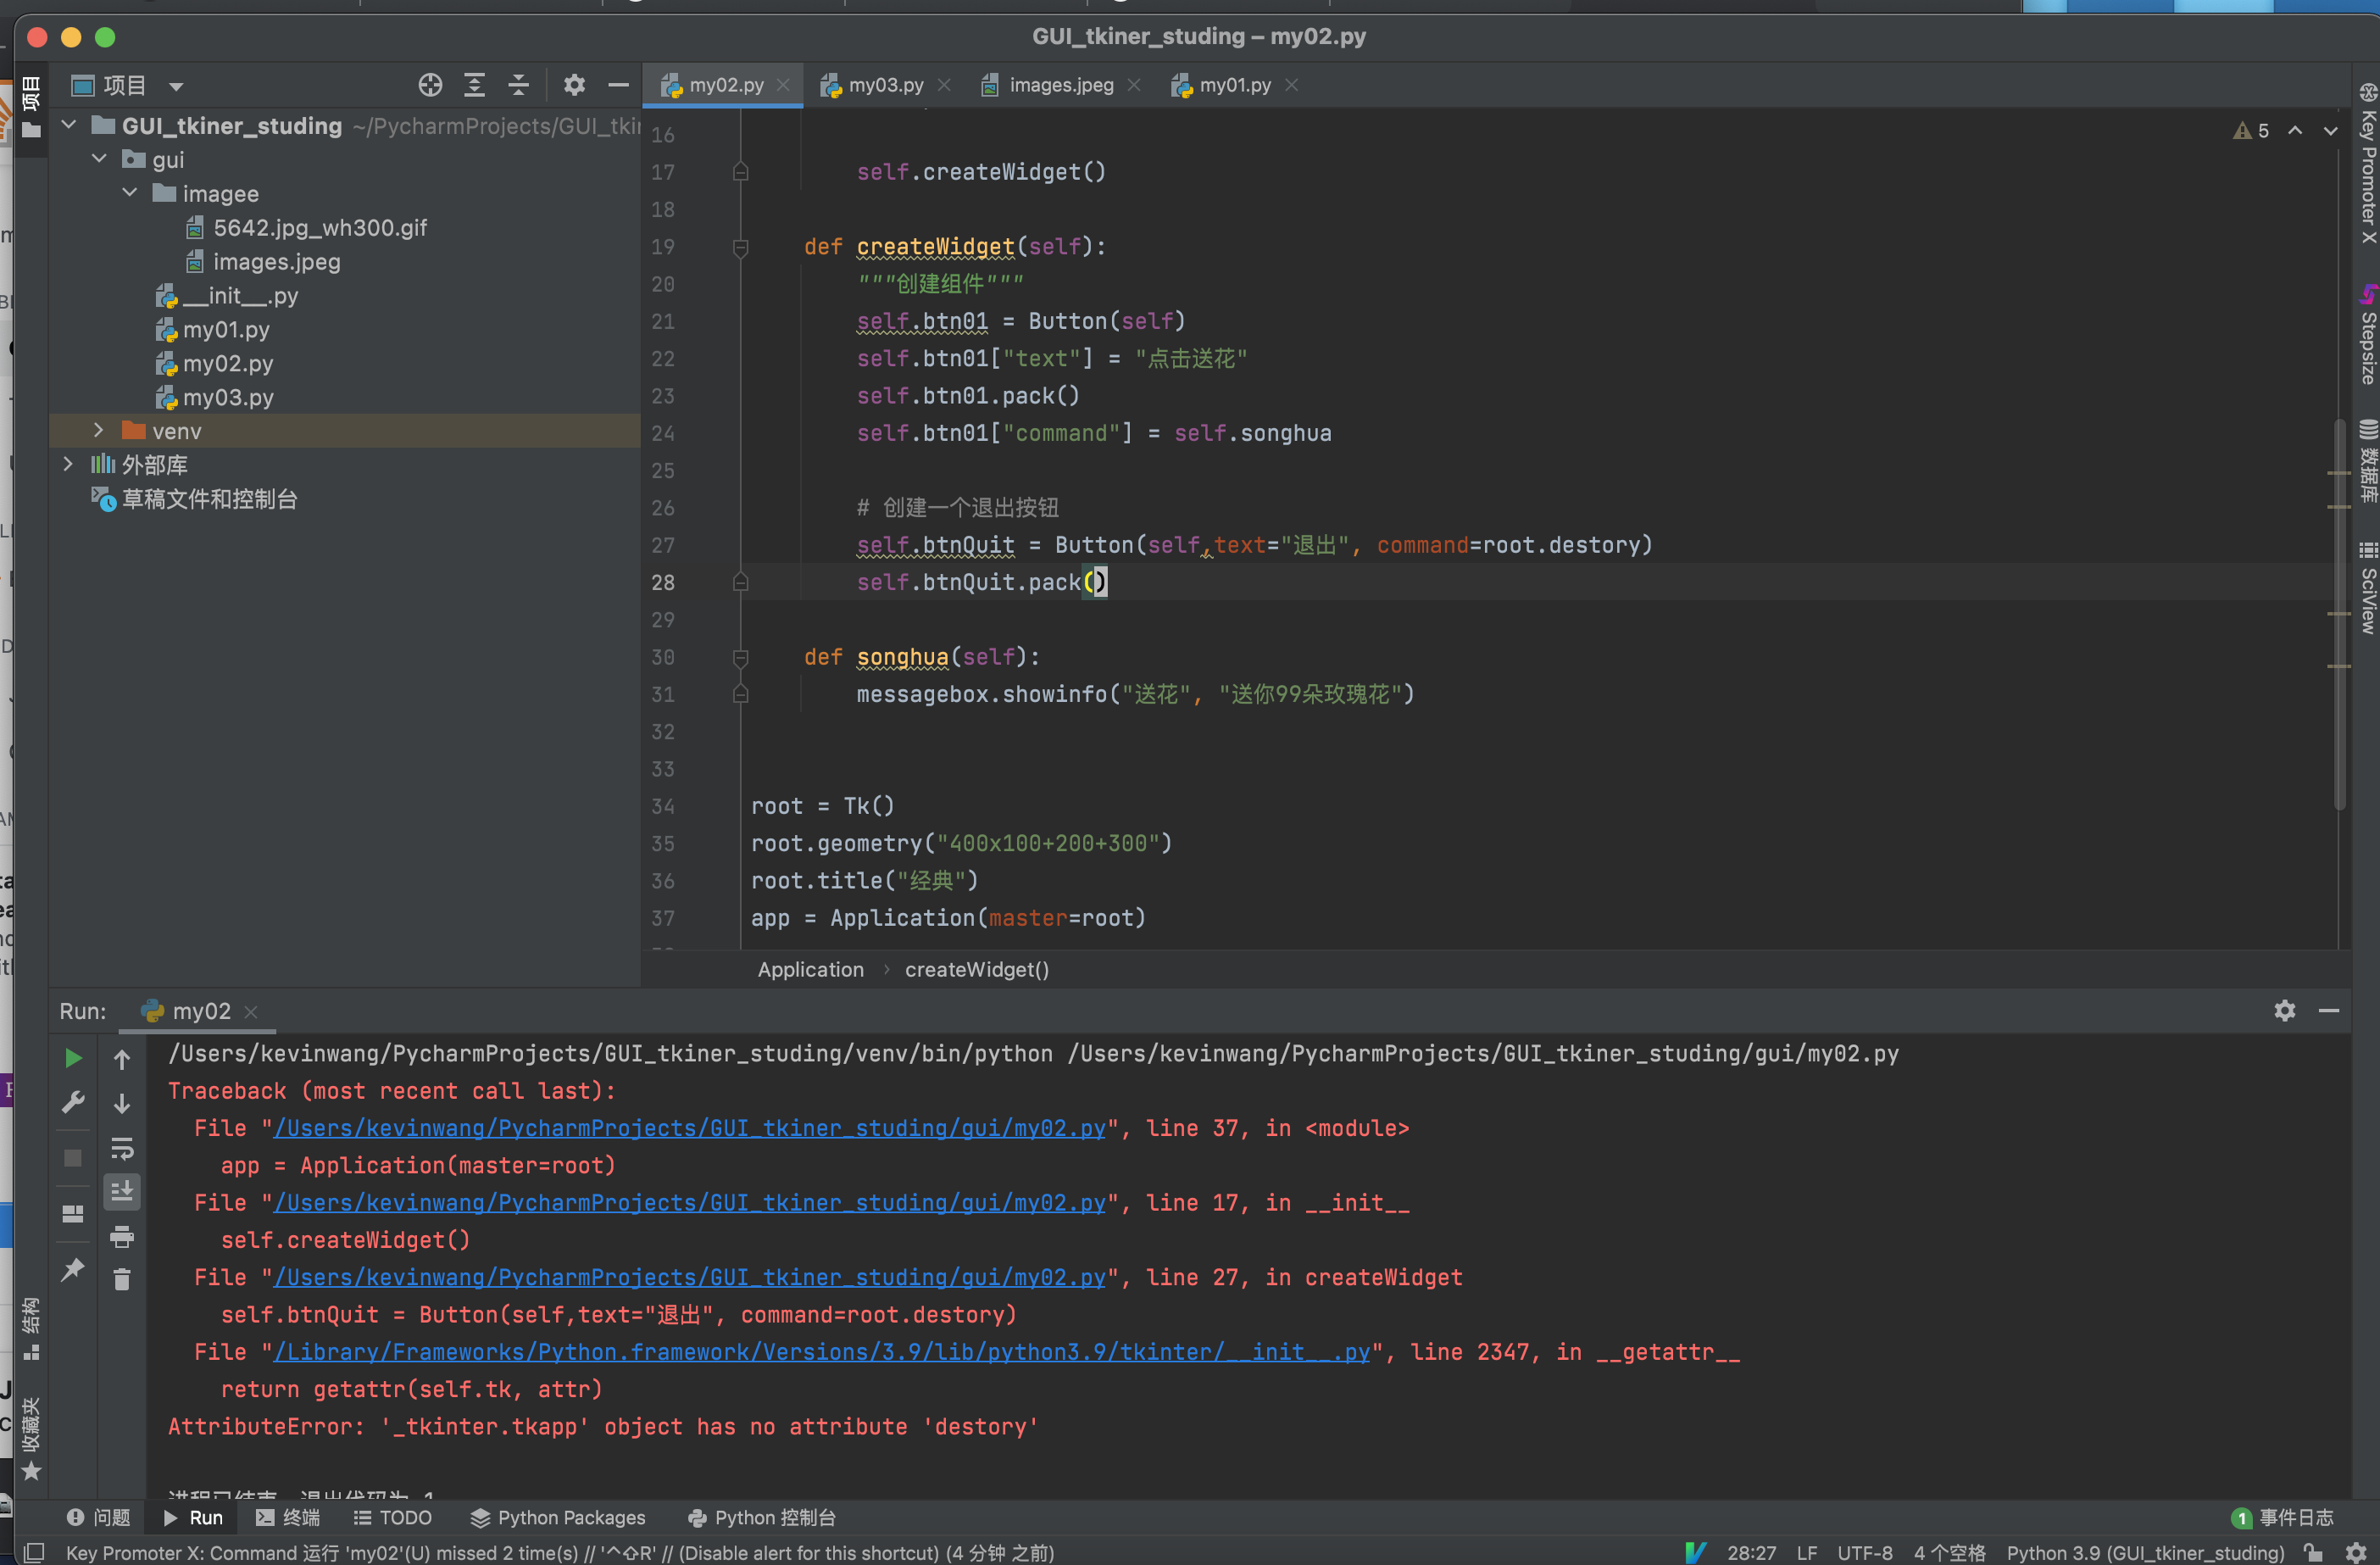Image resolution: width=2380 pixels, height=1565 pixels.
Task: Collapse the GUI_tkiner_studing root folder
Action: pos(69,125)
